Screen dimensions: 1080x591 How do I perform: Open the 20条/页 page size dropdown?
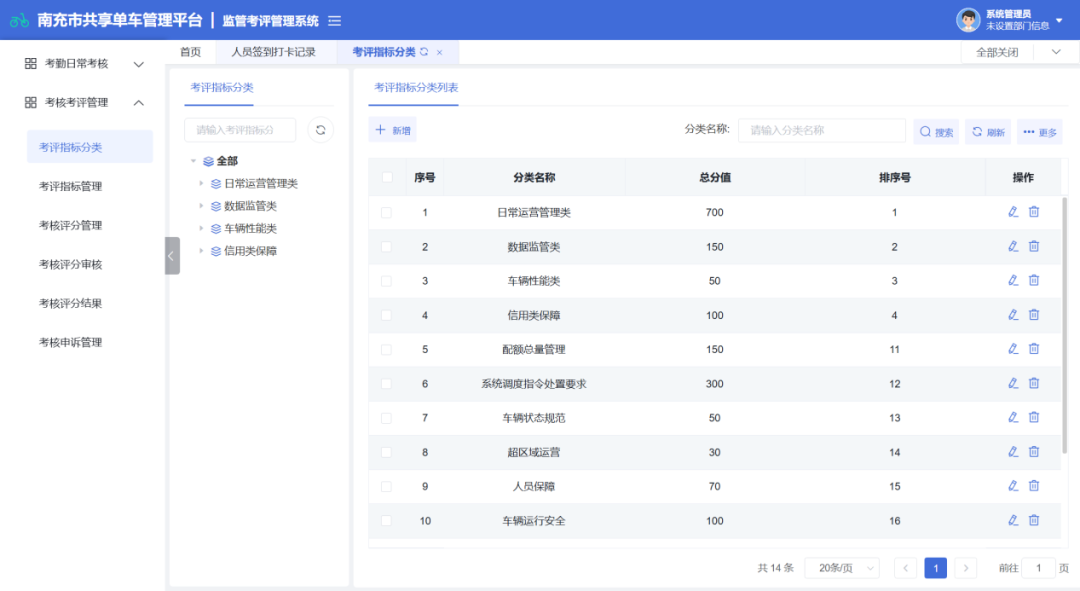tap(842, 568)
